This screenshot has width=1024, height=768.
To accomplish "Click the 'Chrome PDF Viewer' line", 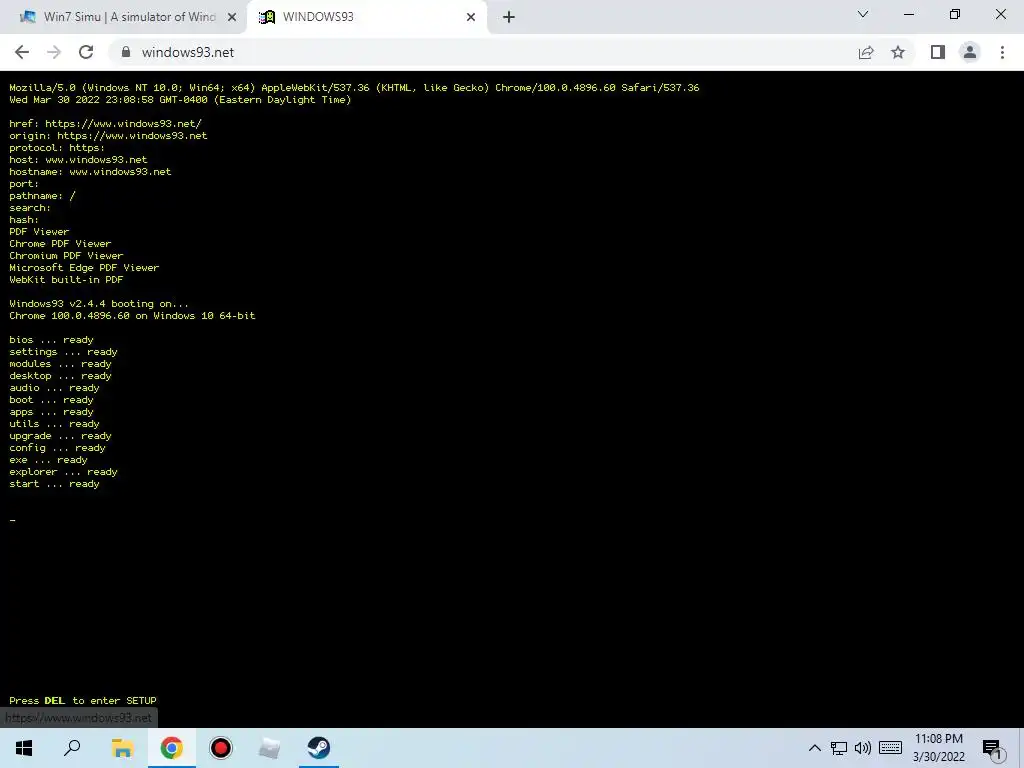I will [x=60, y=244].
